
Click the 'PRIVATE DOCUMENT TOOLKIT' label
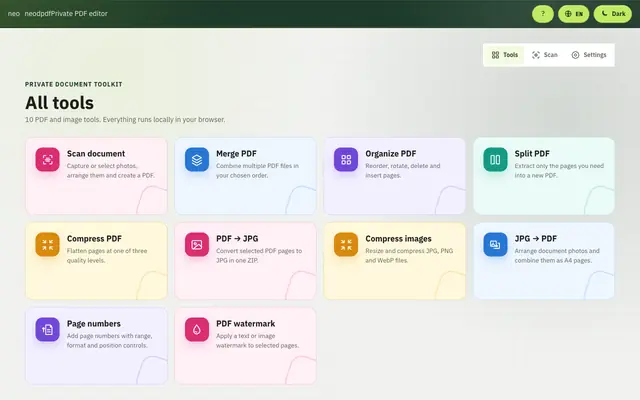73,84
